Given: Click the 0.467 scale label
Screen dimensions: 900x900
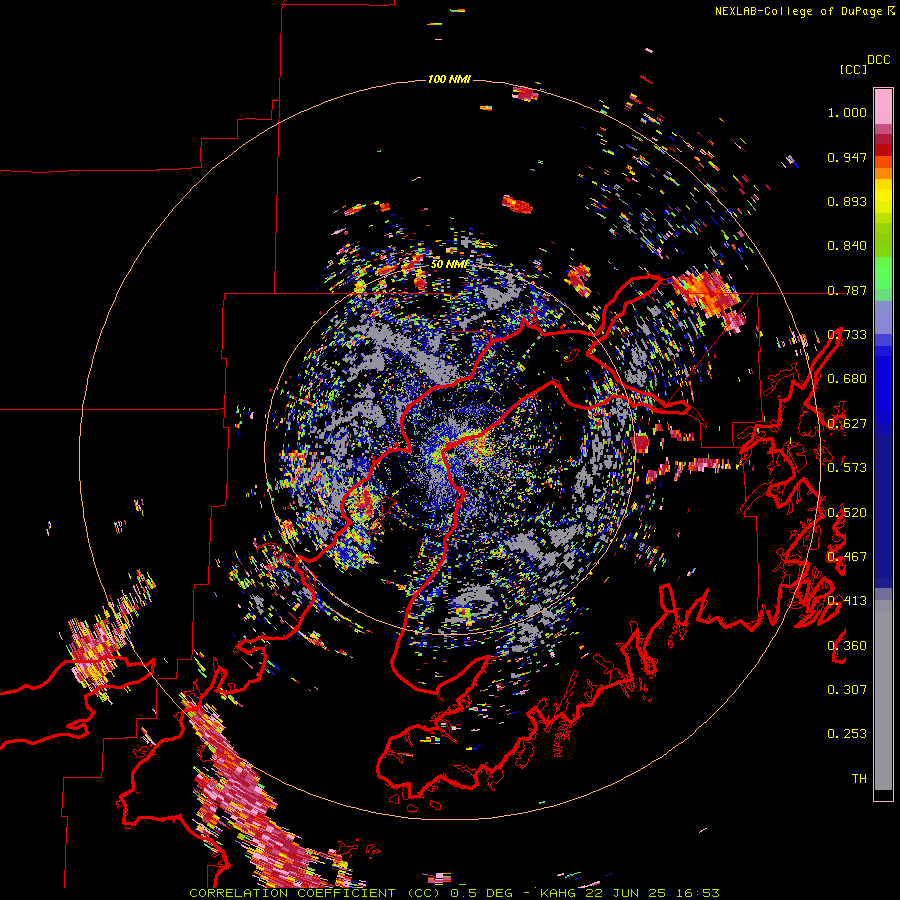Looking at the screenshot, I should pos(847,557).
